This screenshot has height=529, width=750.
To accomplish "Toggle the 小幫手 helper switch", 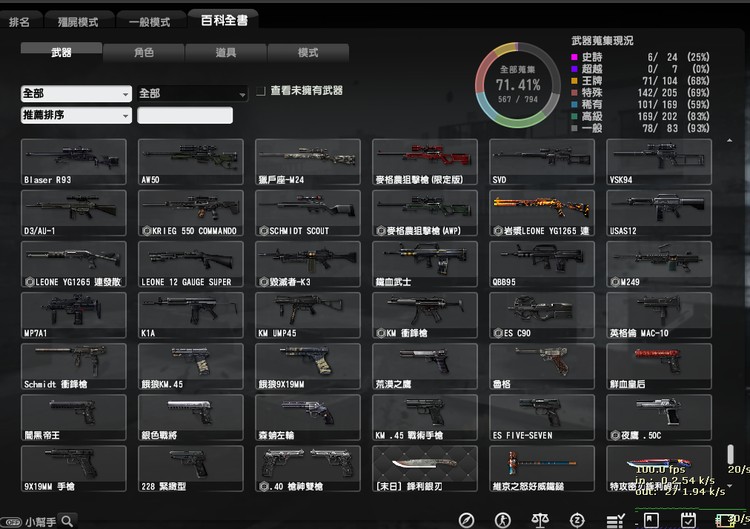I will coord(12,522).
